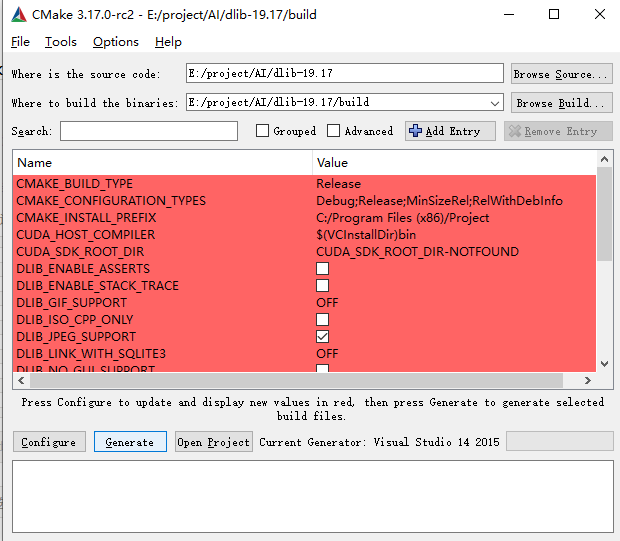Select the CUDA_SDK_ROOT_DIR entry

(80, 252)
